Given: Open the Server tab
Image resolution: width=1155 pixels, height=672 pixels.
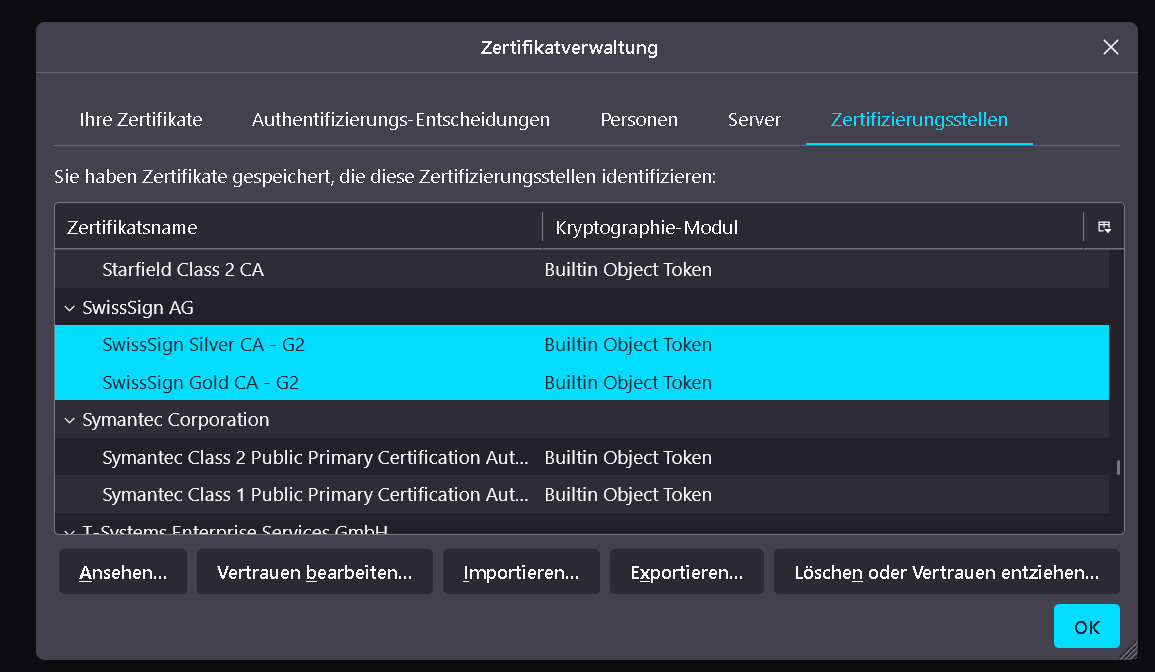Looking at the screenshot, I should (x=754, y=120).
